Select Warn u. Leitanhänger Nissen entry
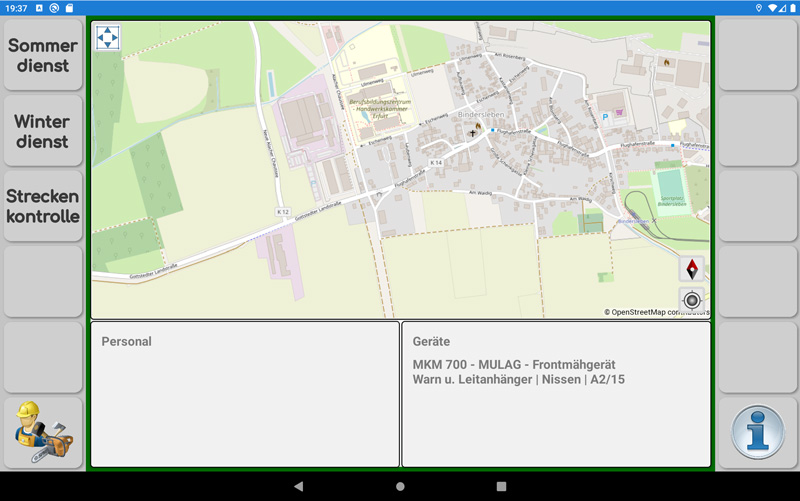 pos(518,380)
